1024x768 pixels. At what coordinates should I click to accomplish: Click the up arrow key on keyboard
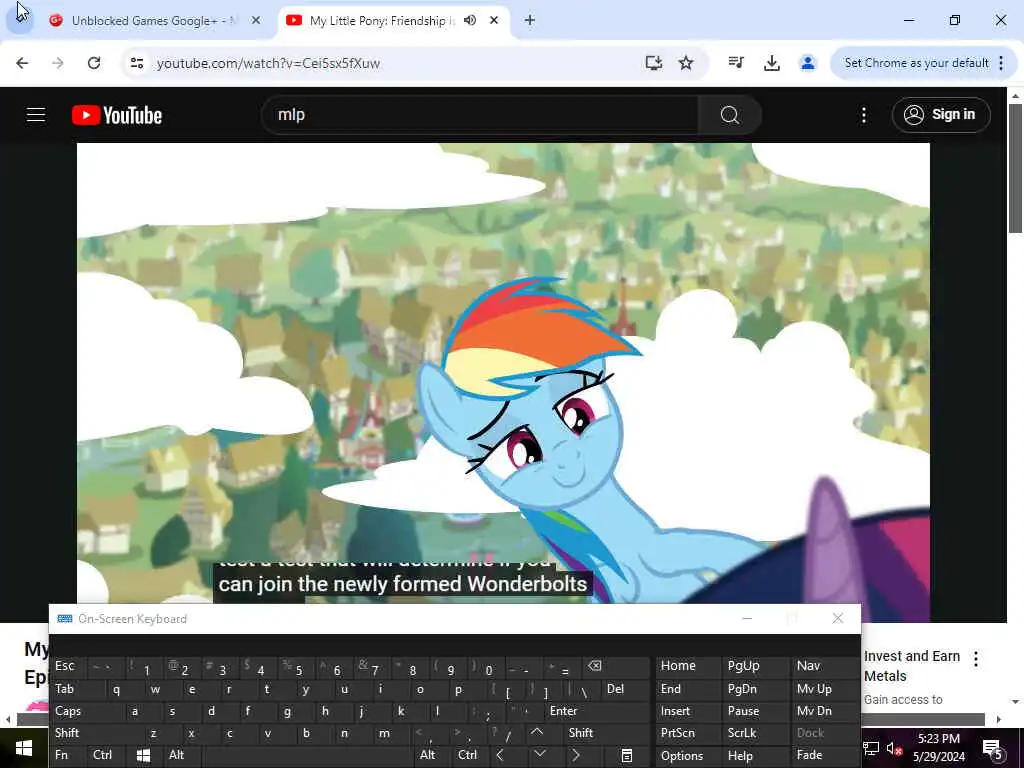click(x=537, y=733)
